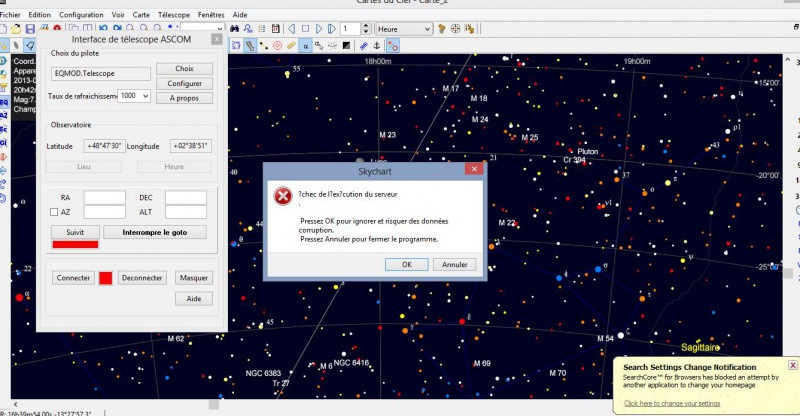Click OK in the Skychart error dialog

[x=407, y=264]
